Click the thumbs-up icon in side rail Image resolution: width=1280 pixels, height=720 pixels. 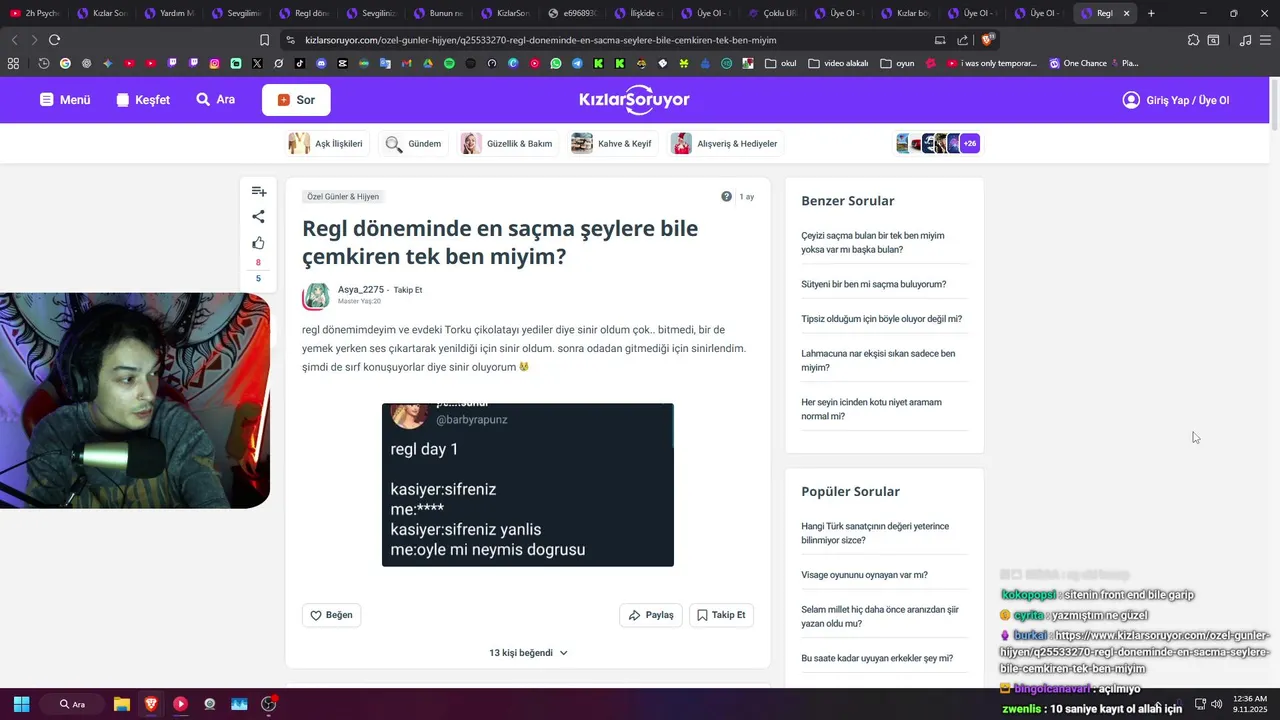pyautogui.click(x=258, y=243)
